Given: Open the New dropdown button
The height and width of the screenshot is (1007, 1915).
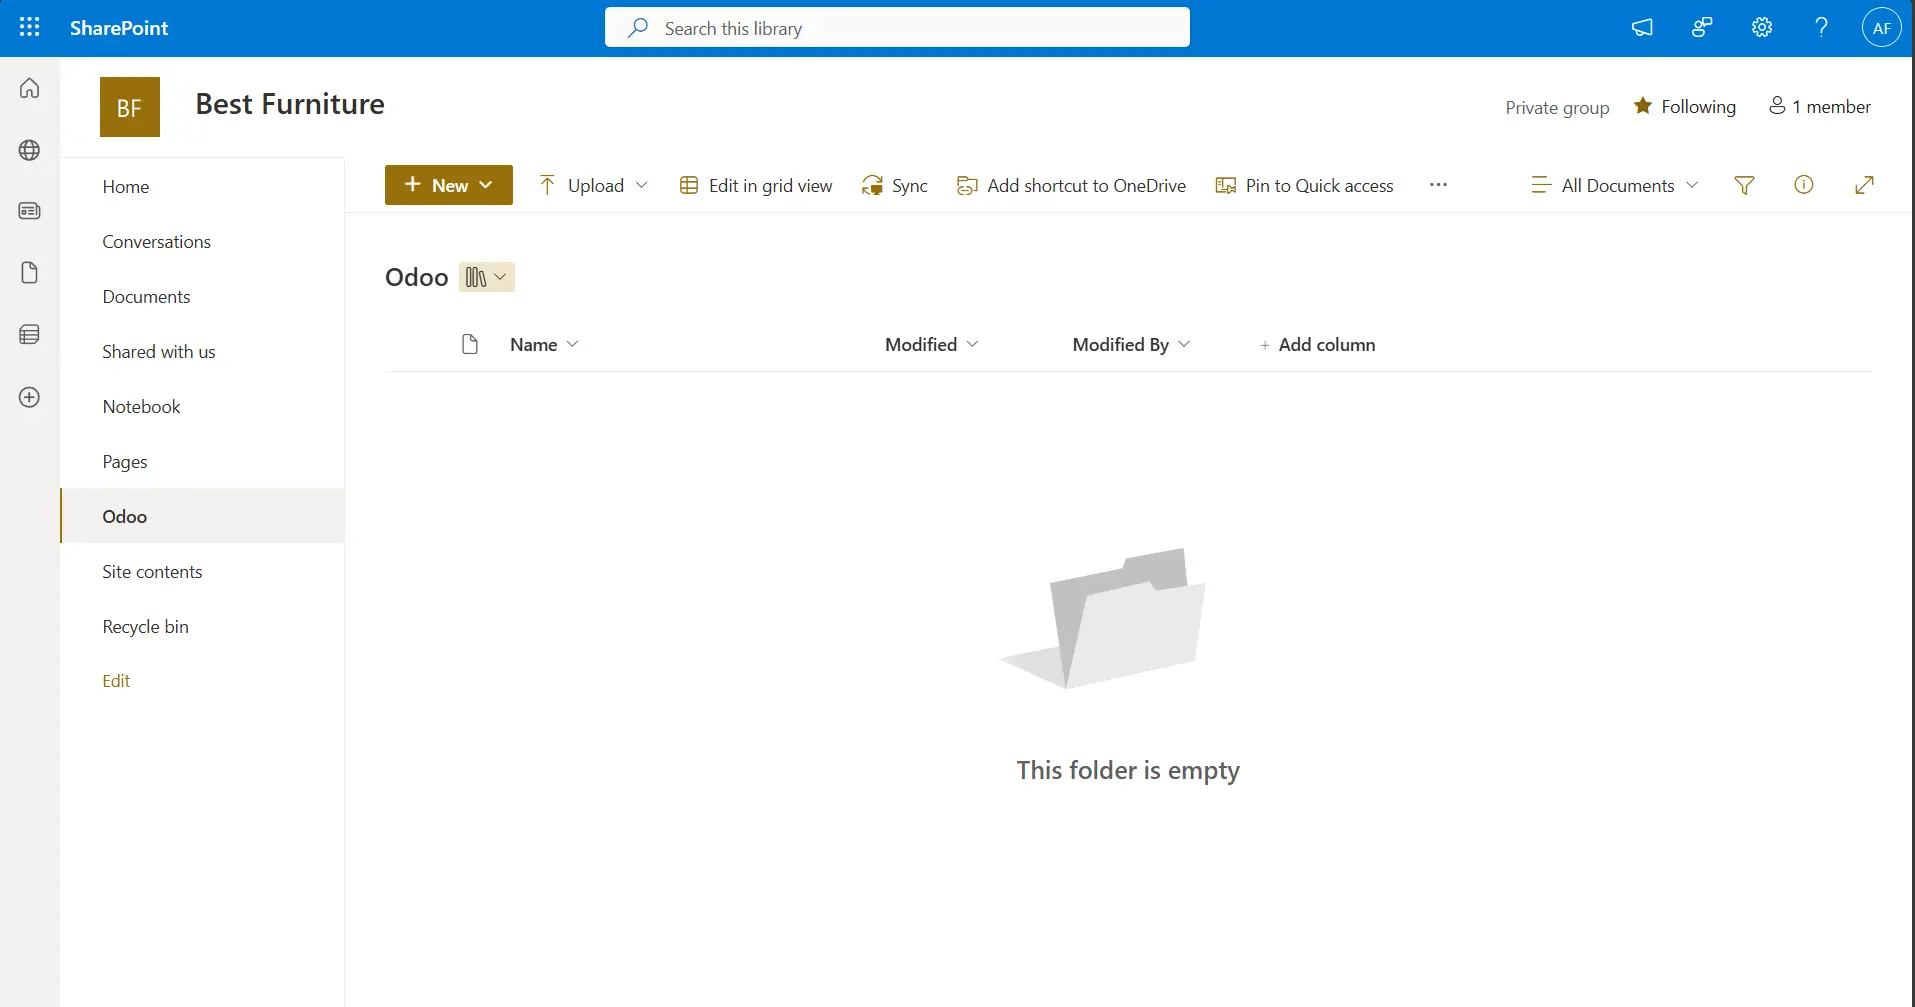Looking at the screenshot, I should pos(449,185).
